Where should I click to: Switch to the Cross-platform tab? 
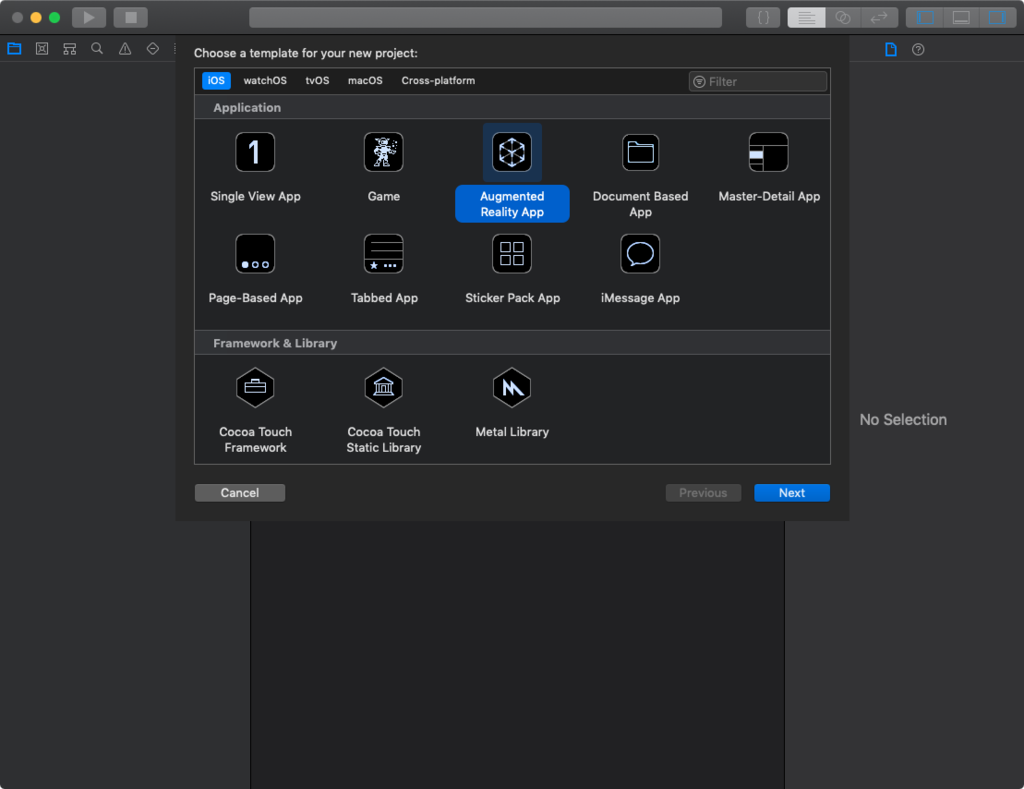[438, 80]
